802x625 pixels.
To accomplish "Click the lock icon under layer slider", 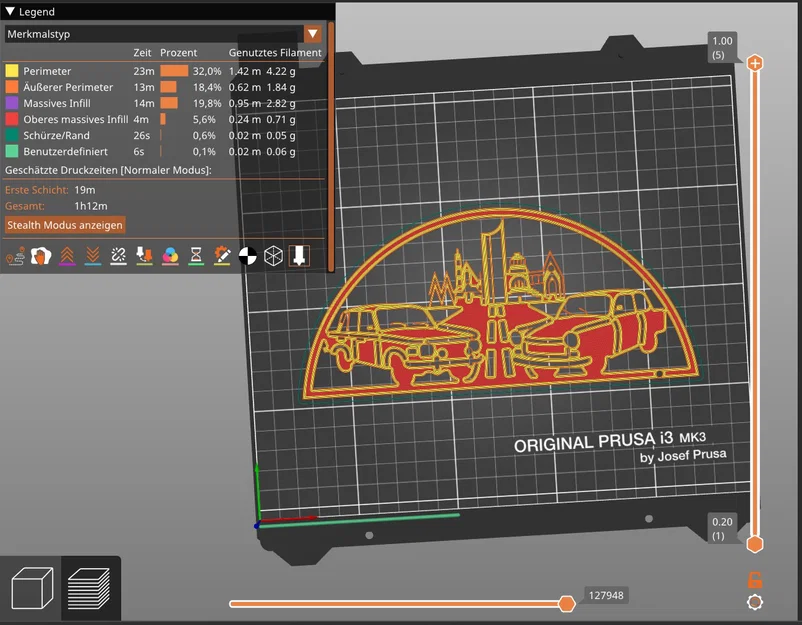I will [755, 579].
